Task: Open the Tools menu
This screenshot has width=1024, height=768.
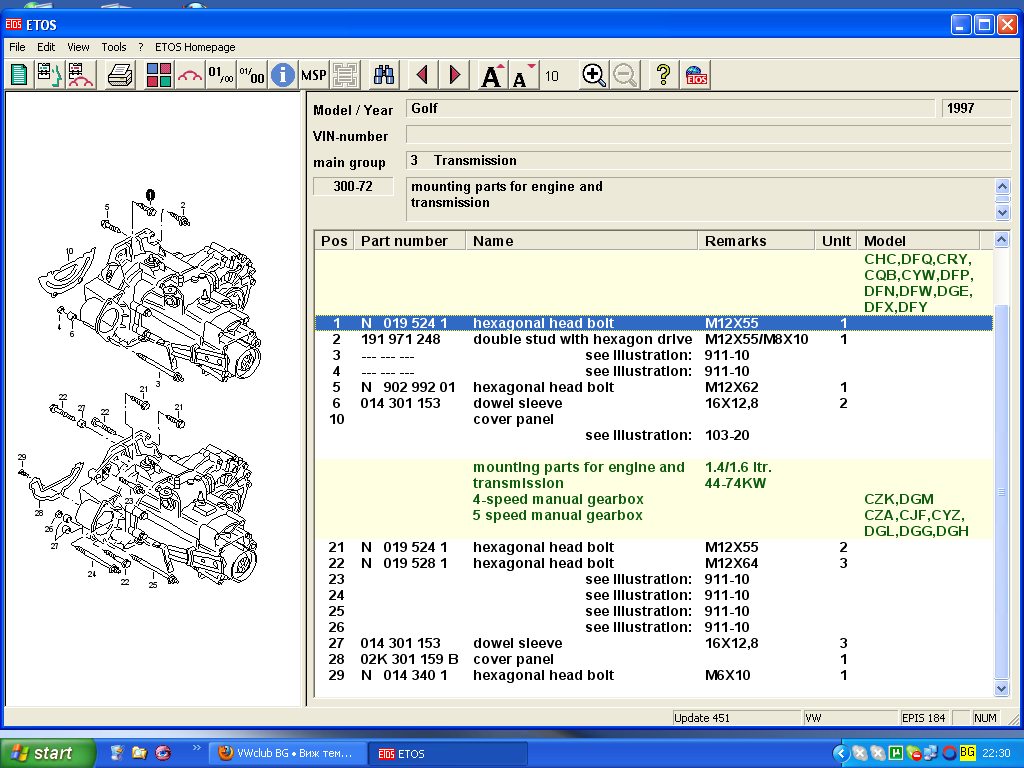Action: 114,47
